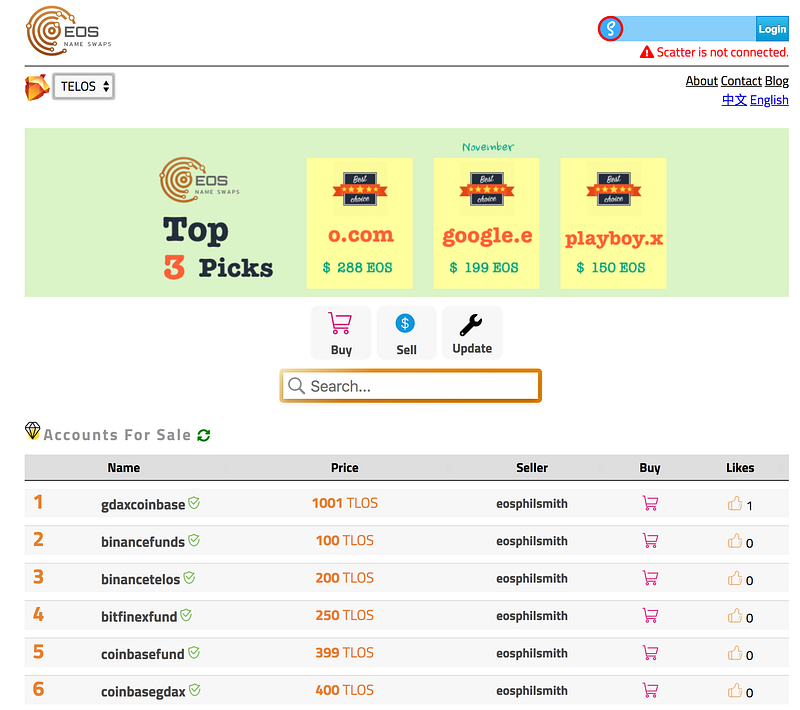
Task: Click the gdaxcoinbase account name
Action: click(x=143, y=504)
